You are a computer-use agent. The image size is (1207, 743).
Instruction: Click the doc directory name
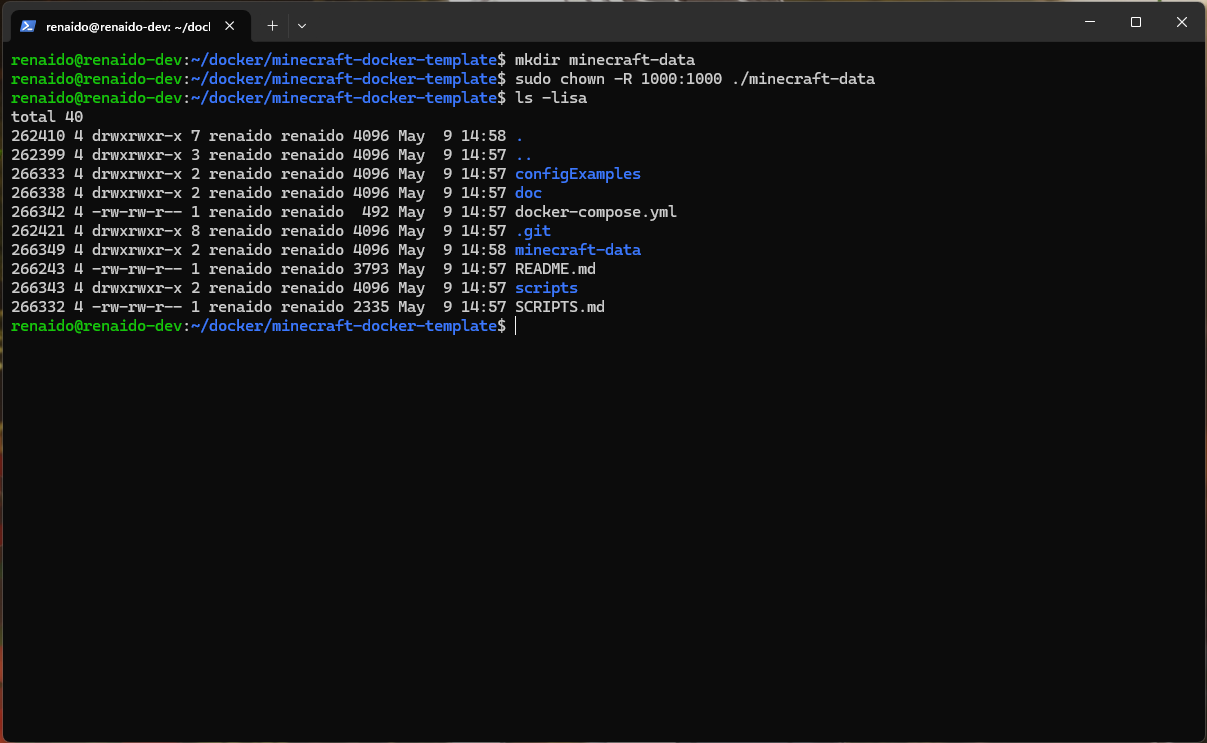(528, 193)
